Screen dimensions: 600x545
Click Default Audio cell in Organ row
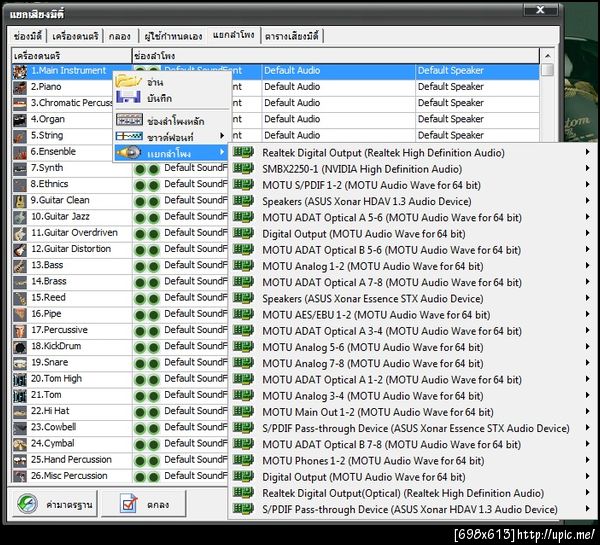(339, 119)
